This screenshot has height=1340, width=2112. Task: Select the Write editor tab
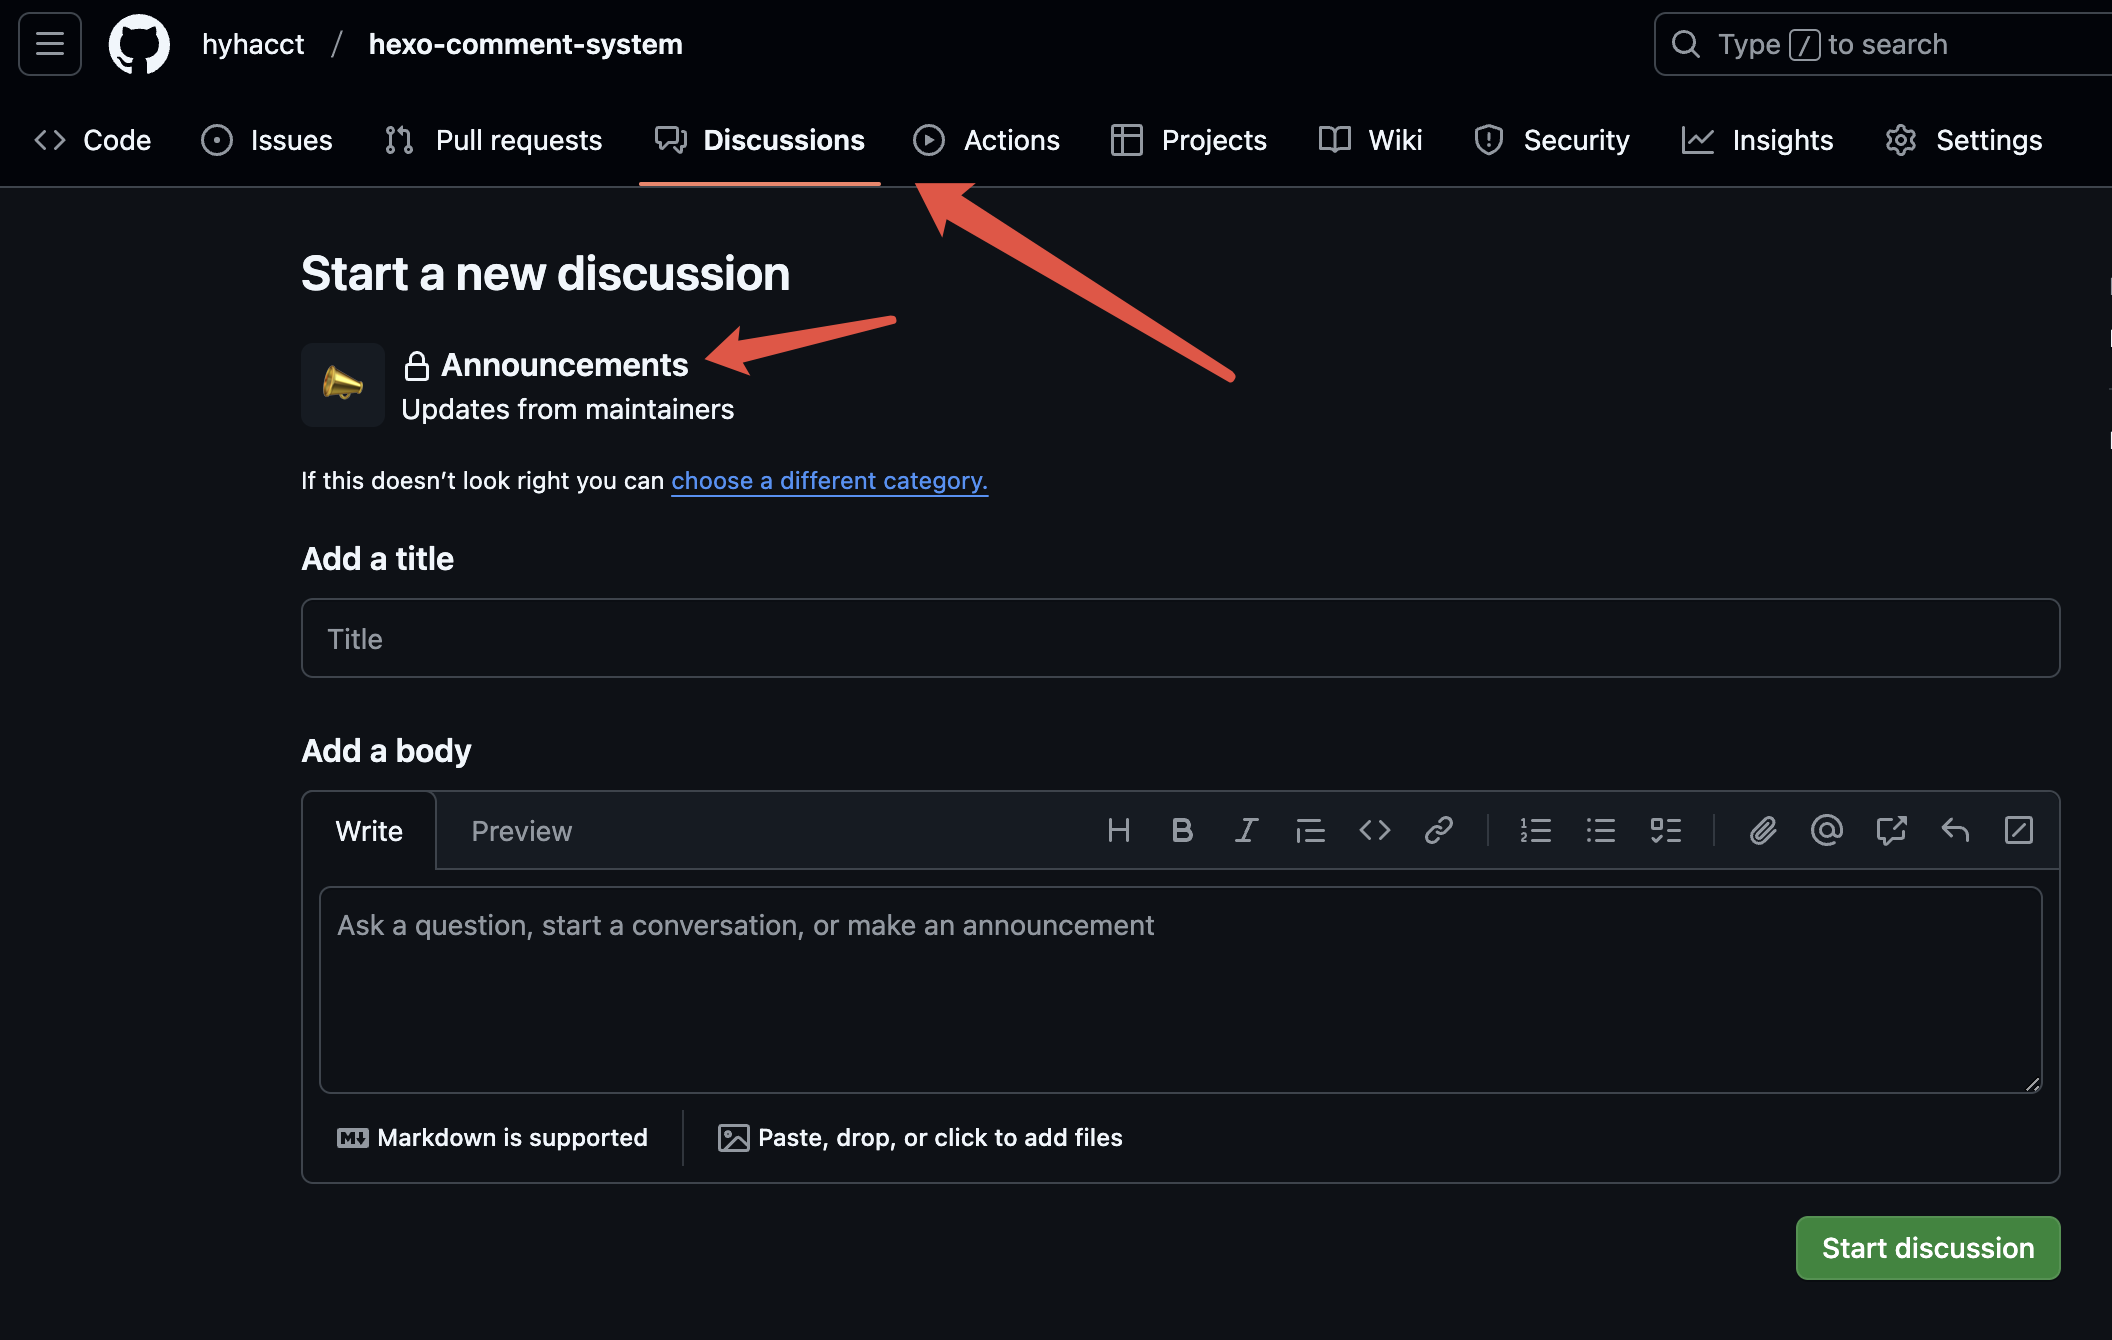[x=369, y=831]
